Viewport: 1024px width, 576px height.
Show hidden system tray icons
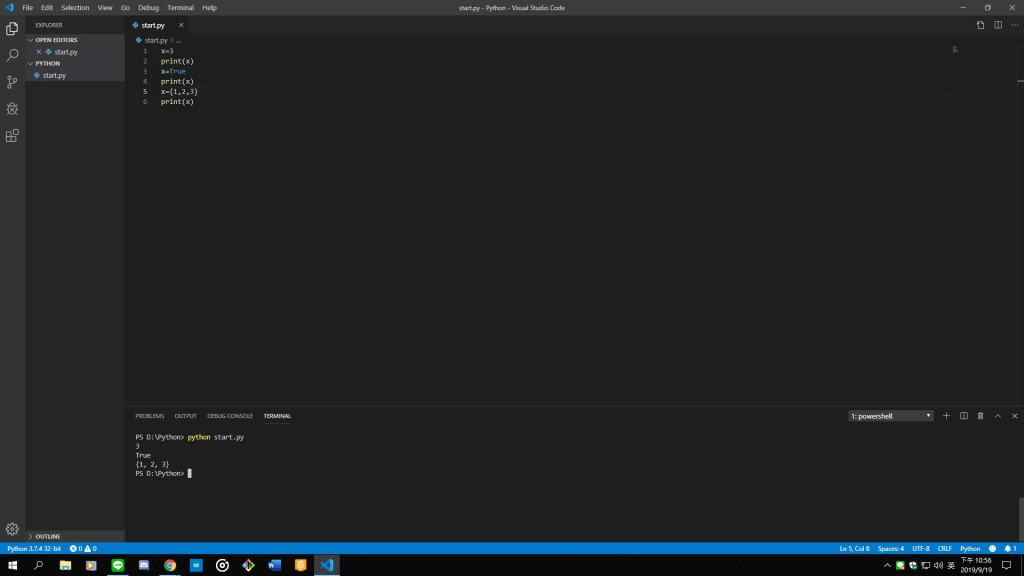coord(887,566)
